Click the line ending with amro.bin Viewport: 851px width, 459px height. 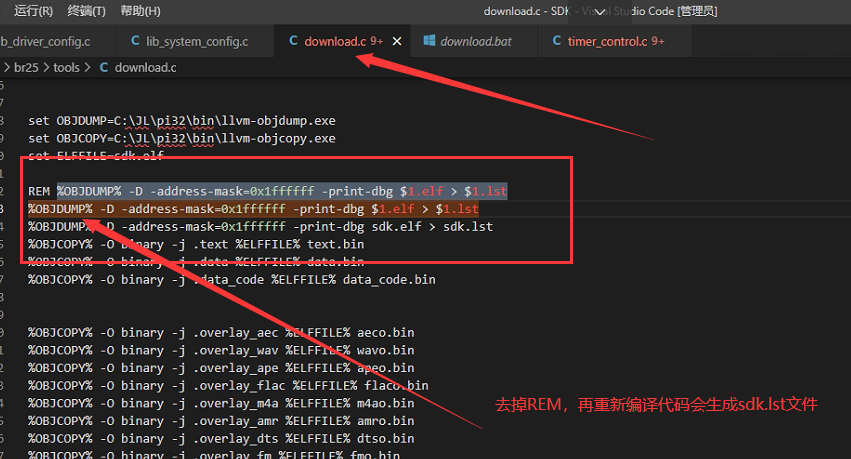pyautogui.click(x=221, y=420)
